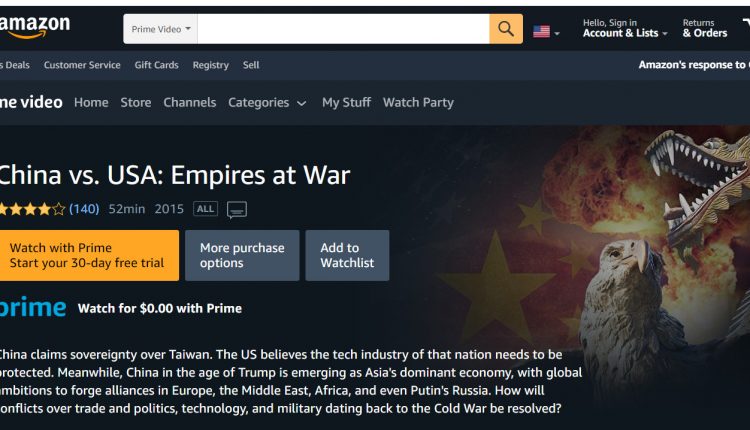The width and height of the screenshot is (750, 430).
Task: Open the 140 ratings count link
Action: click(84, 209)
